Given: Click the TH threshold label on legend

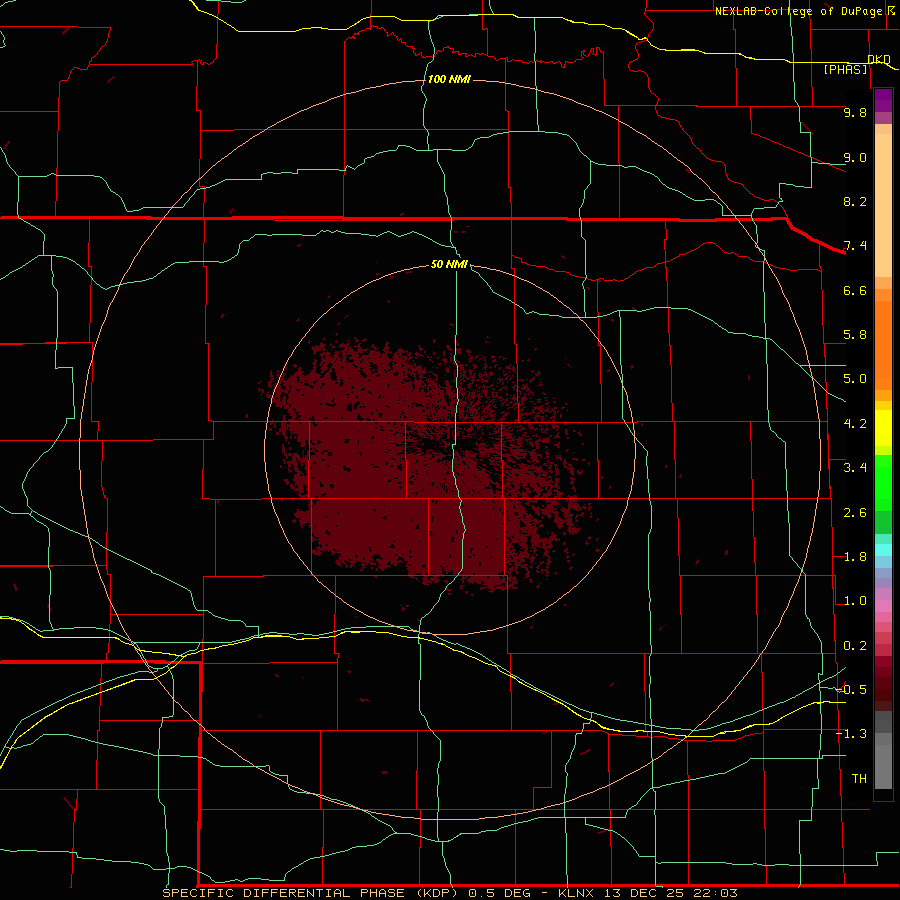Looking at the screenshot, I should pyautogui.click(x=859, y=779).
